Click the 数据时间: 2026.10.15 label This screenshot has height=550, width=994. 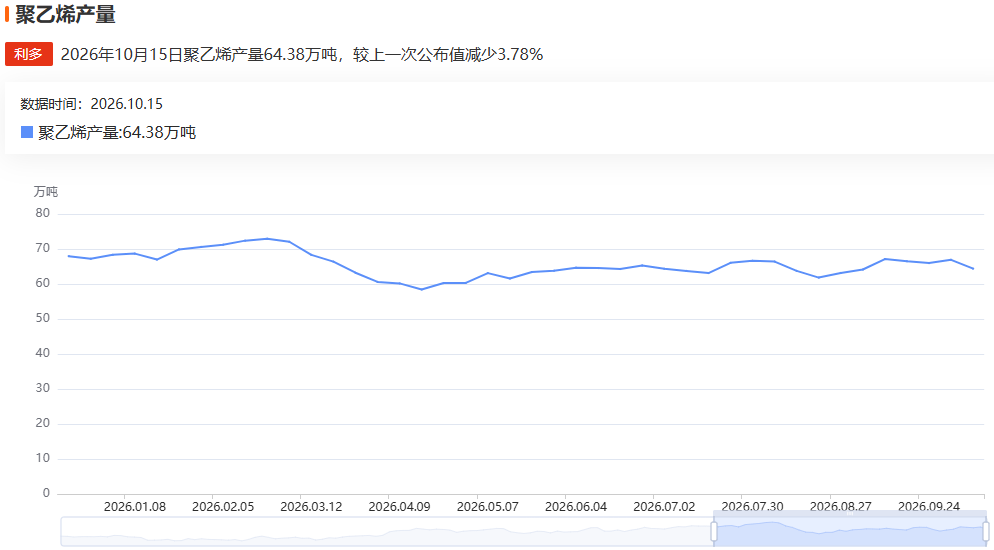tap(91, 104)
